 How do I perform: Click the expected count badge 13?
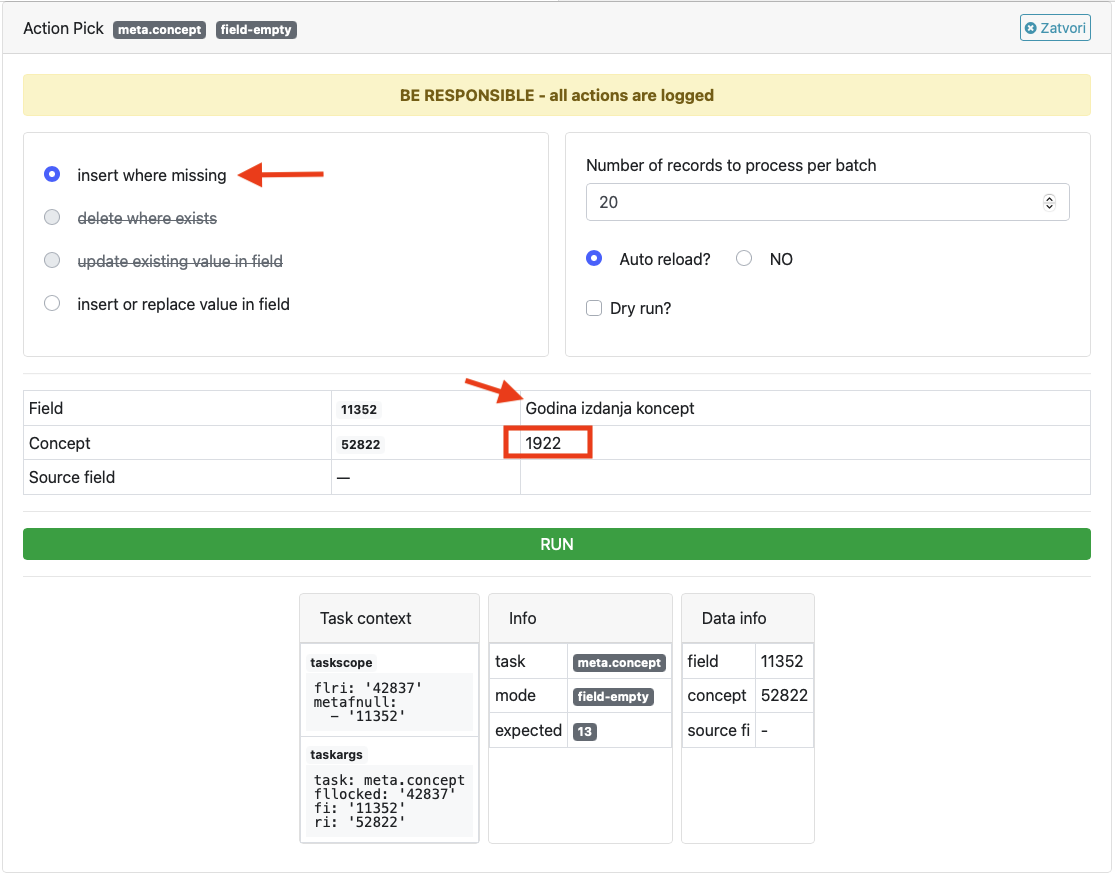pos(585,732)
